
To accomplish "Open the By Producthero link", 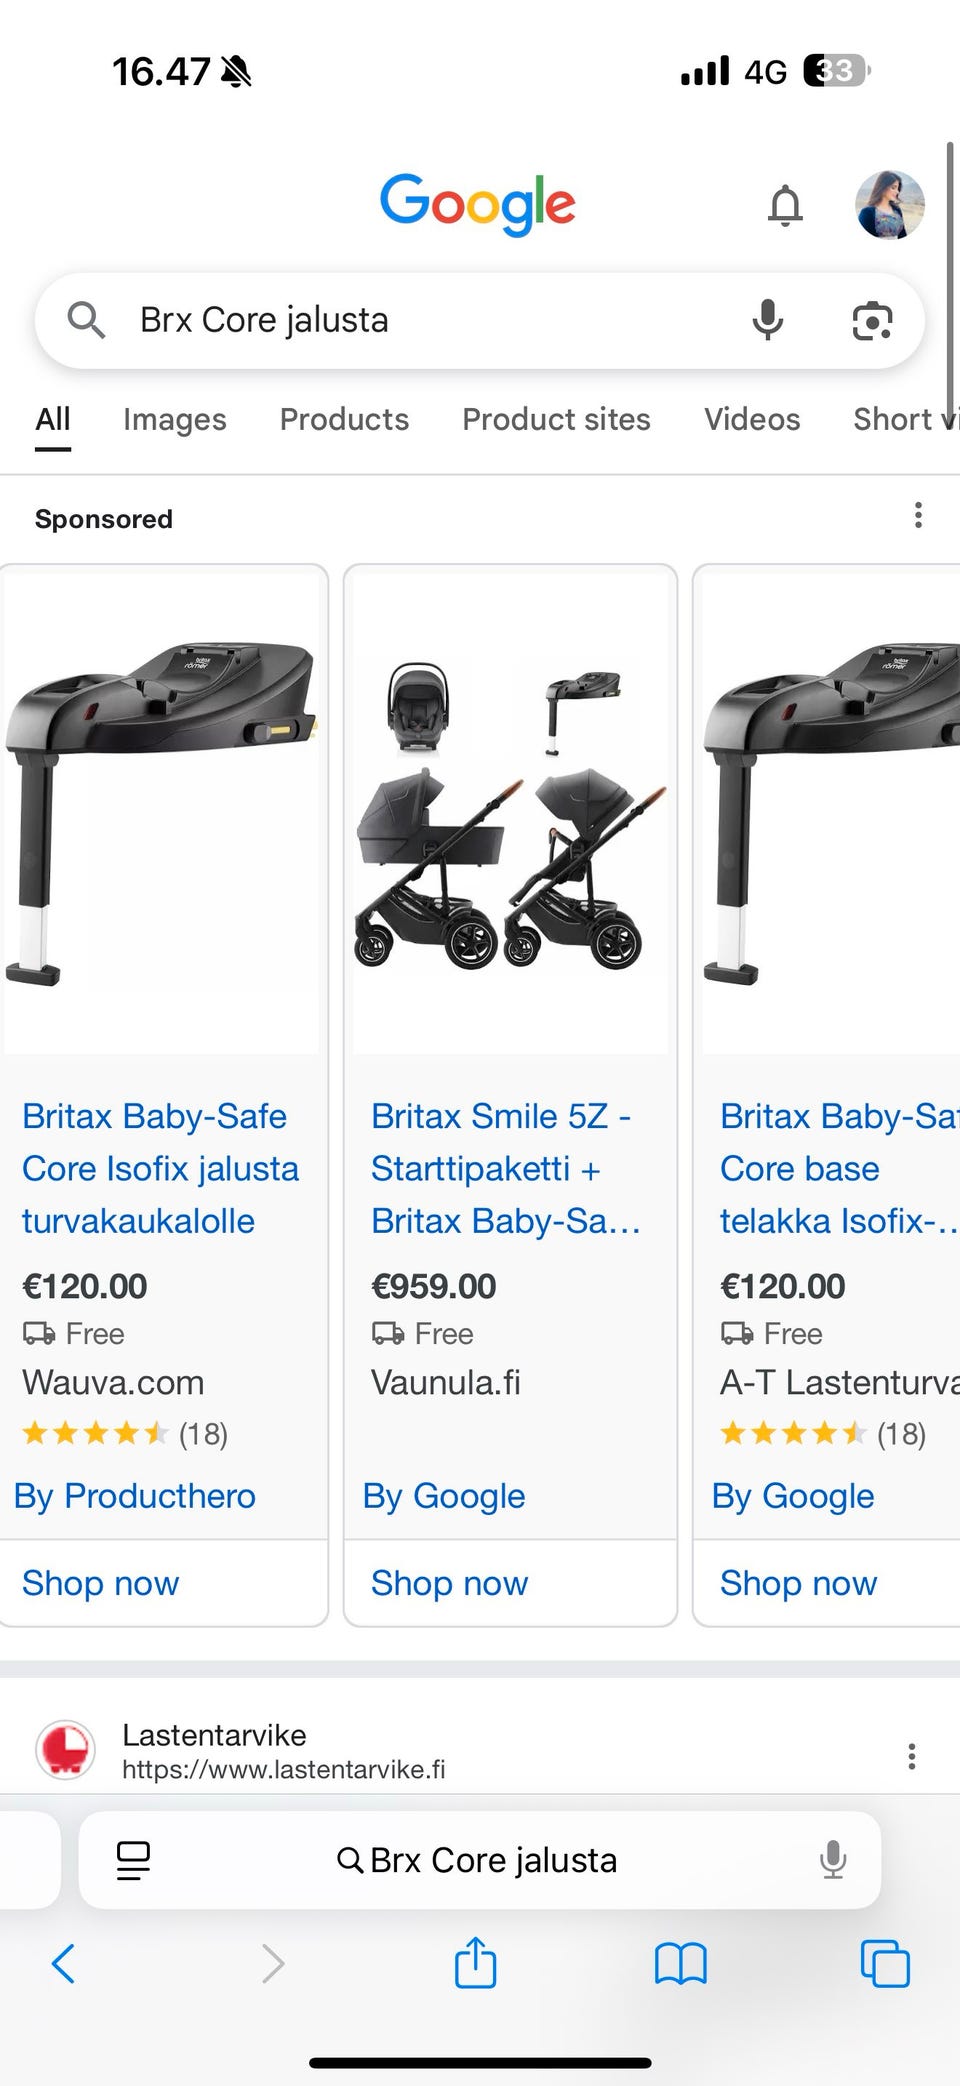I will [135, 1496].
